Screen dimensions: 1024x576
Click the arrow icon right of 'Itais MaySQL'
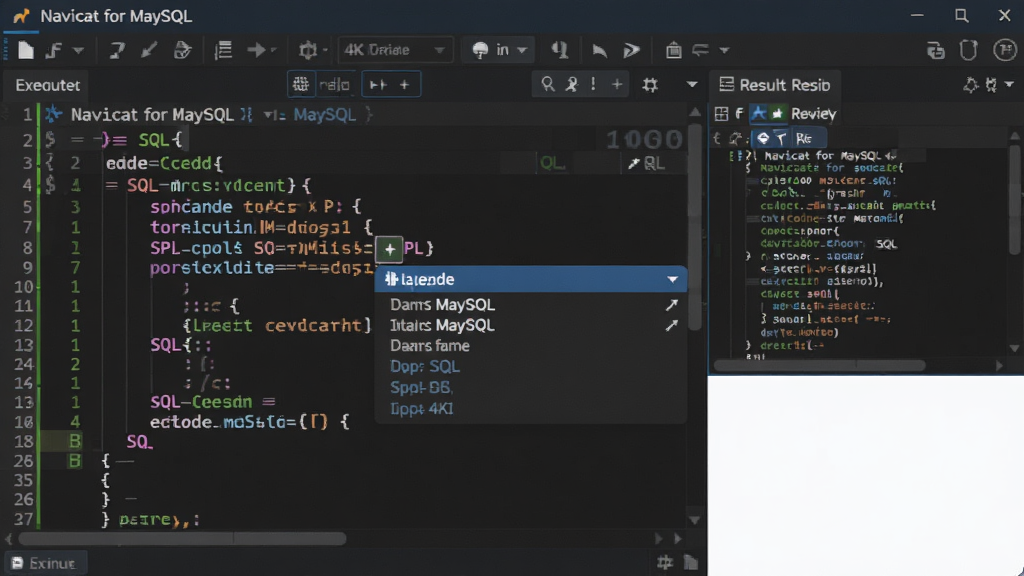coord(671,325)
